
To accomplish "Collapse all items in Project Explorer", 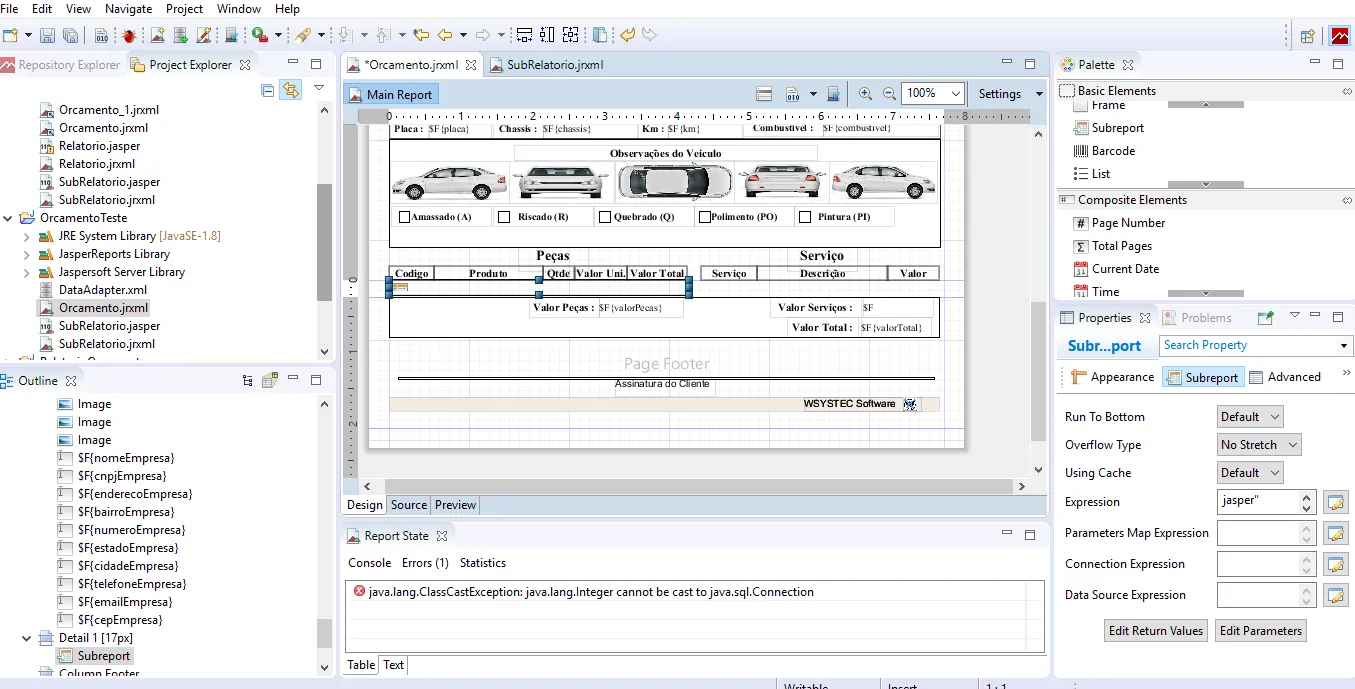I will pyautogui.click(x=267, y=90).
